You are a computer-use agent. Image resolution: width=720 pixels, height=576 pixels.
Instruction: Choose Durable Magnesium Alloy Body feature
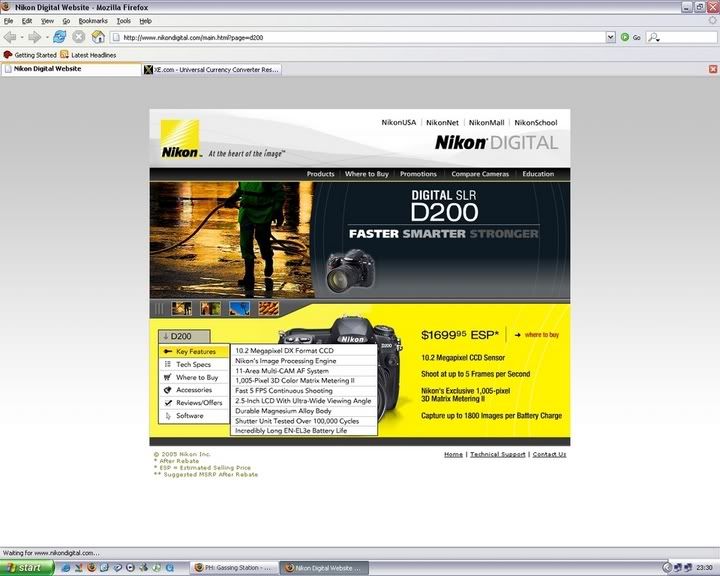[x=304, y=411]
